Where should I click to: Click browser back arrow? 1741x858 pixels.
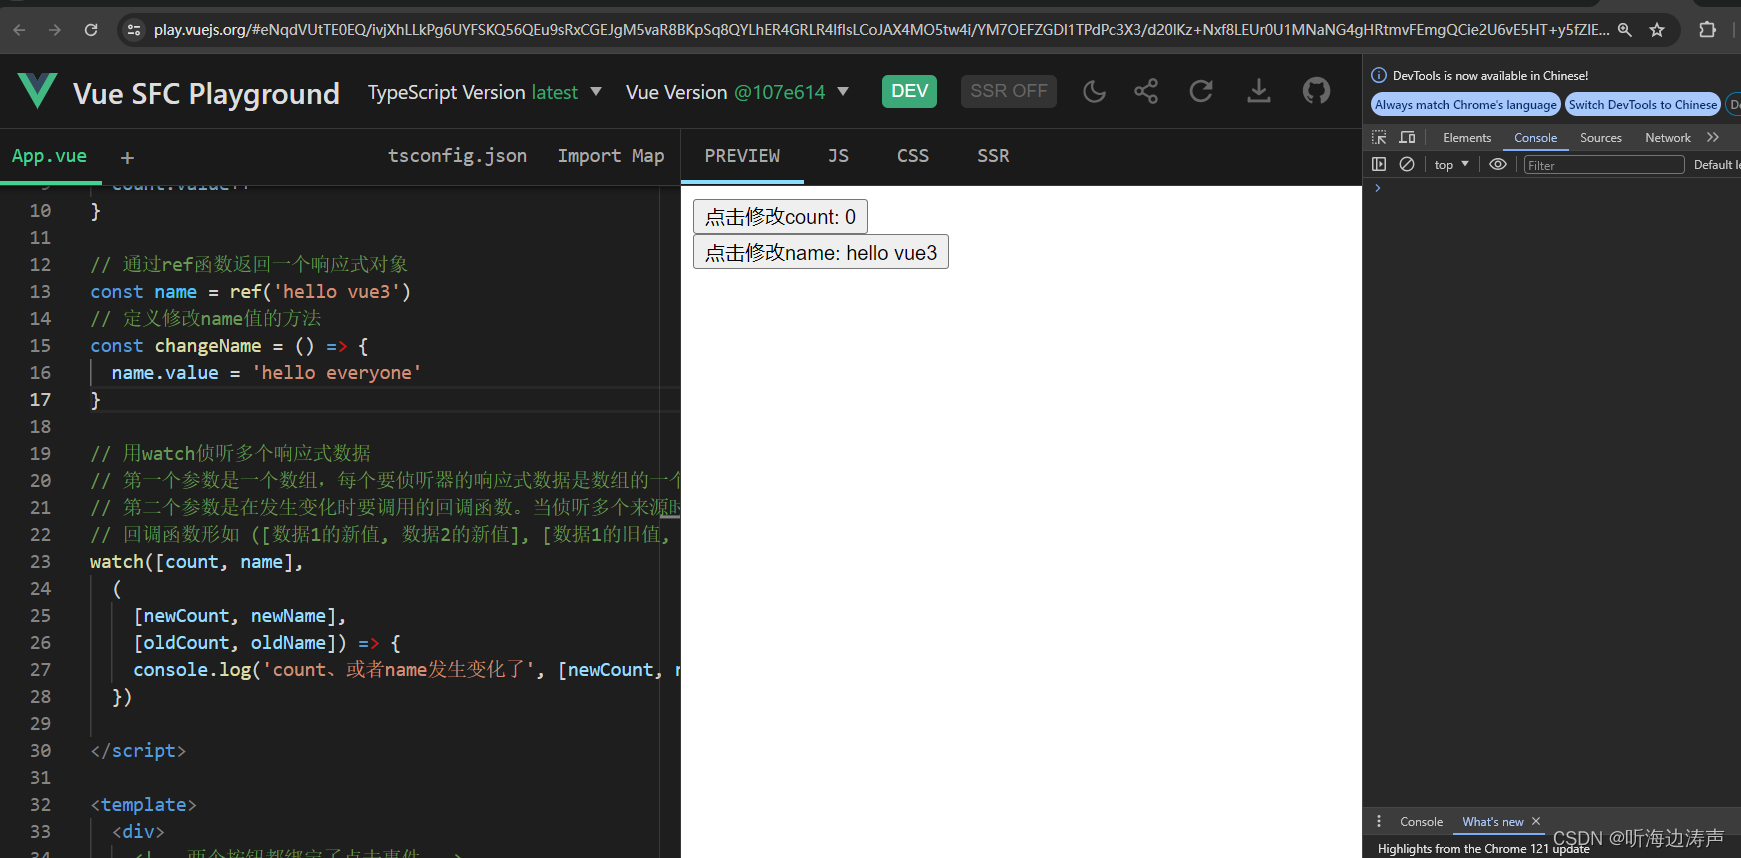pyautogui.click(x=19, y=30)
